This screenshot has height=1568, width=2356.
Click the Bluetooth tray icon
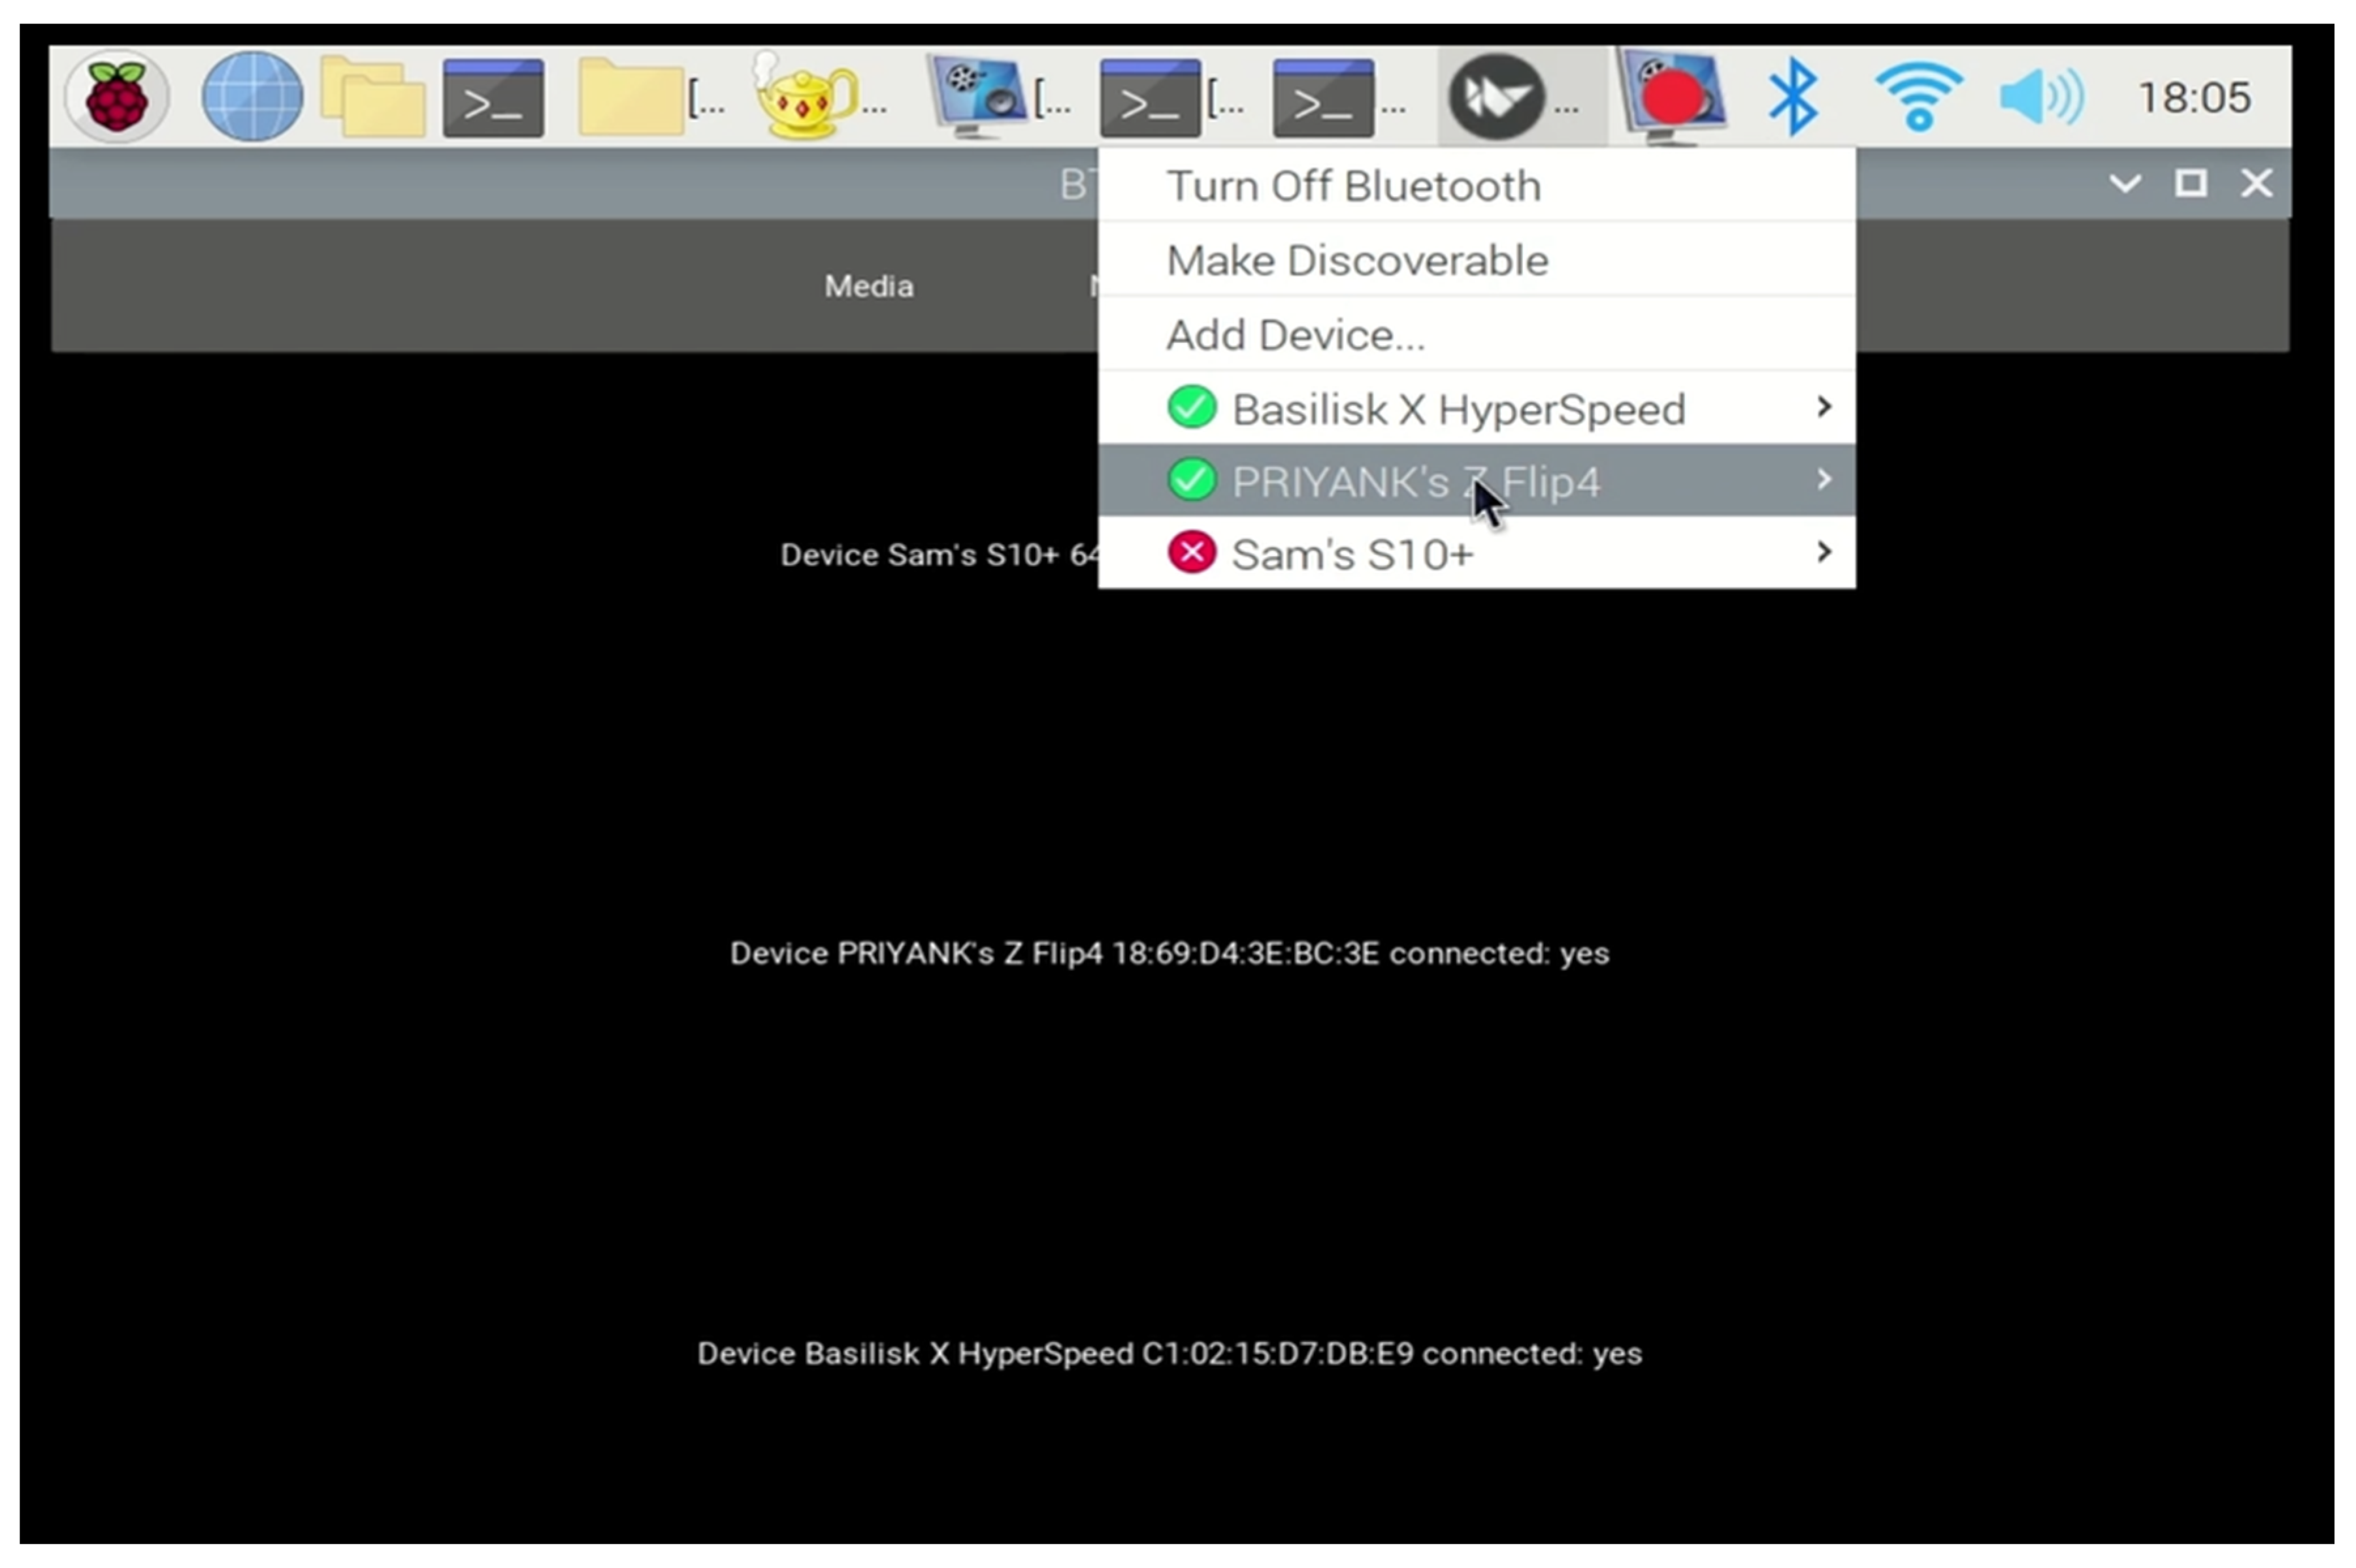click(x=1793, y=97)
